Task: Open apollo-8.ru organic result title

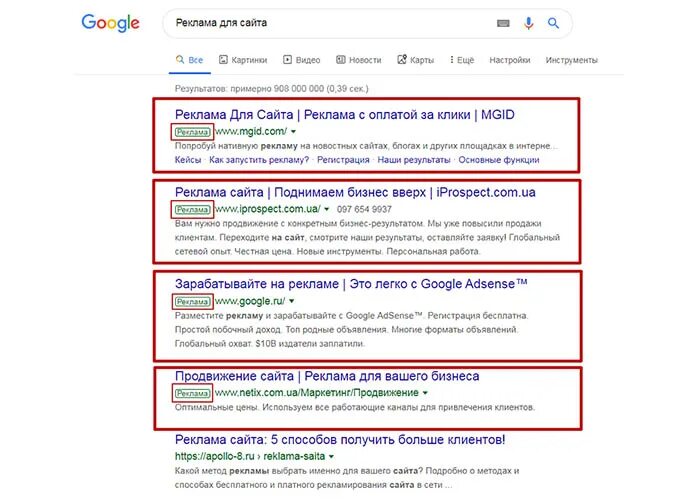Action: tap(340, 440)
